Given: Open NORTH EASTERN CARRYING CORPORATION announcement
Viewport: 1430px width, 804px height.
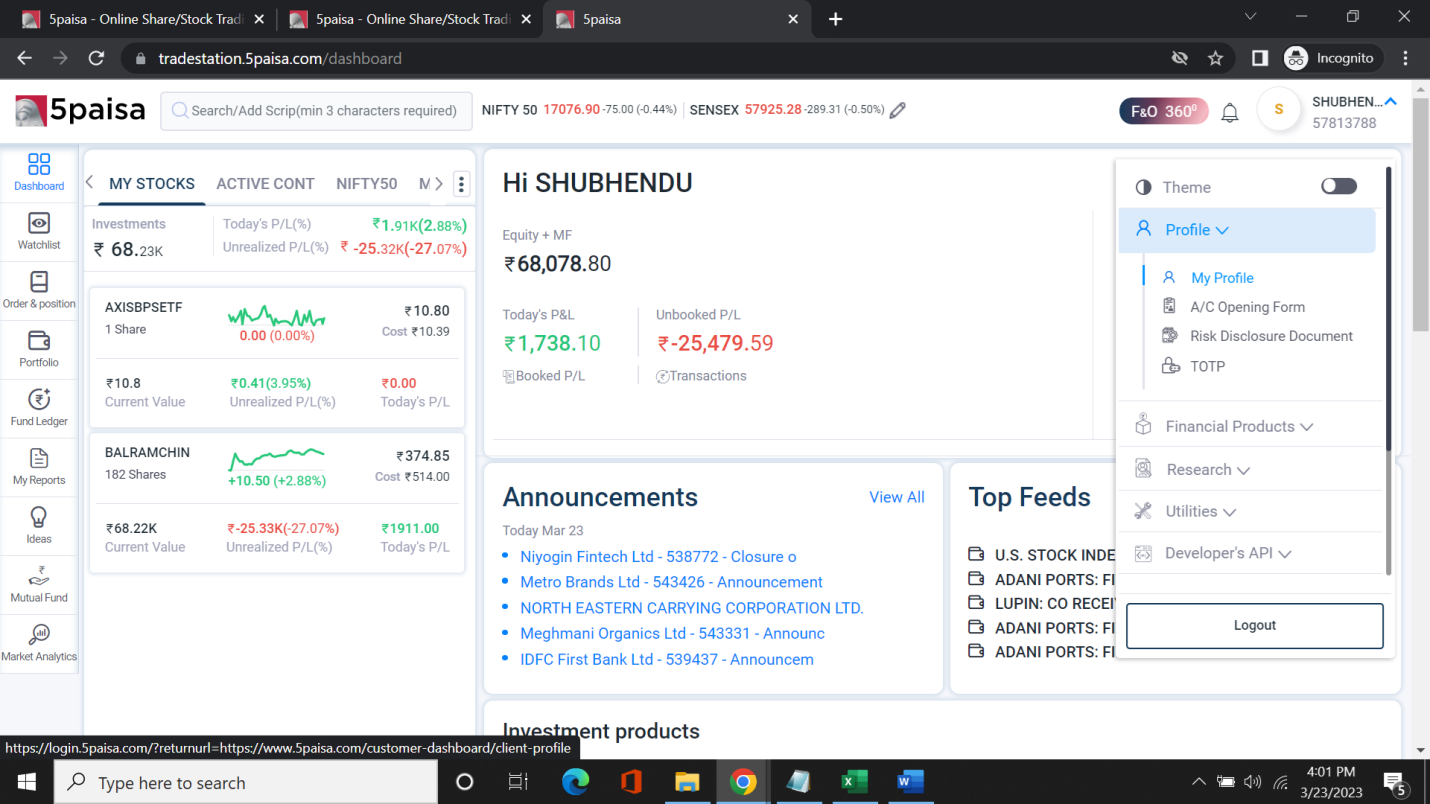Looking at the screenshot, I should [x=691, y=608].
